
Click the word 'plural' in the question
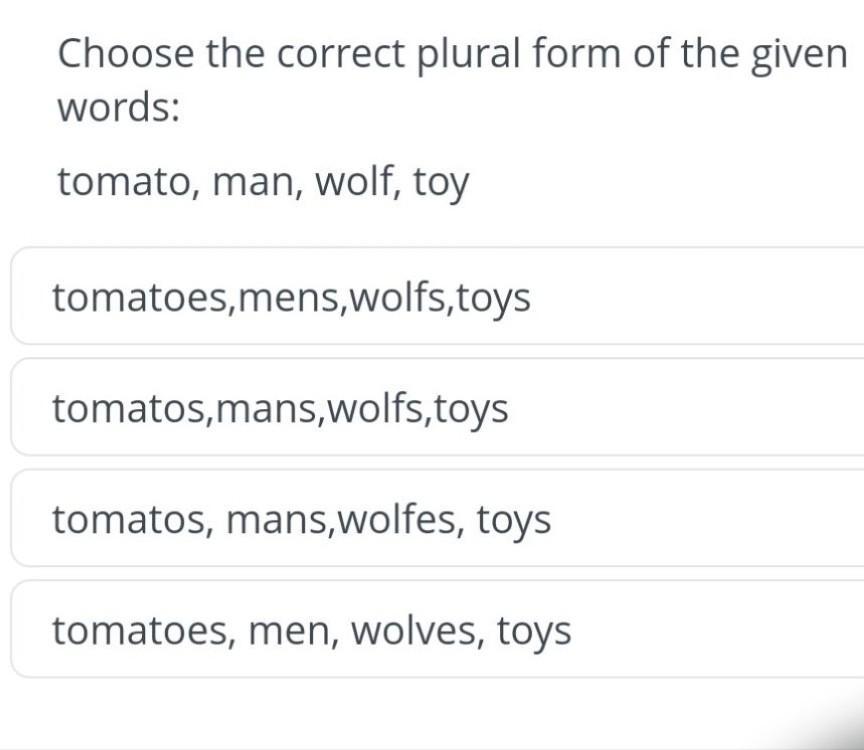[x=464, y=53]
